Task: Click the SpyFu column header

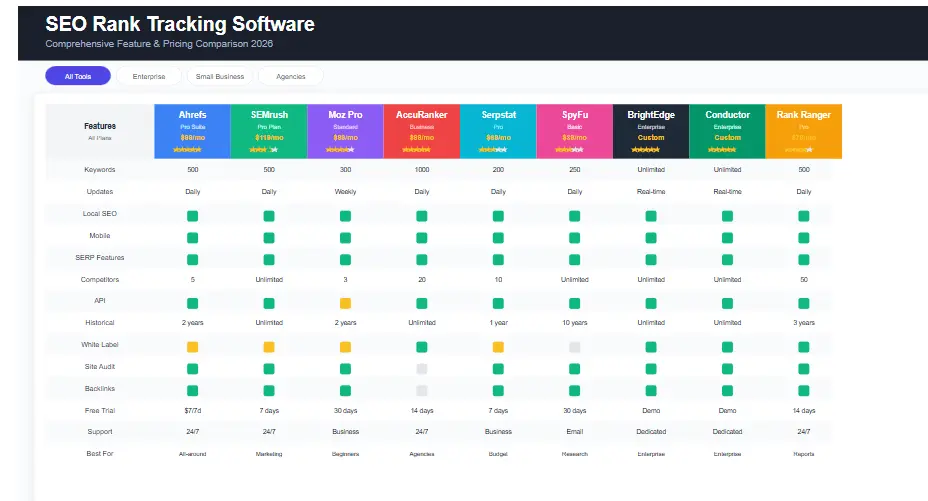Action: tap(574, 131)
